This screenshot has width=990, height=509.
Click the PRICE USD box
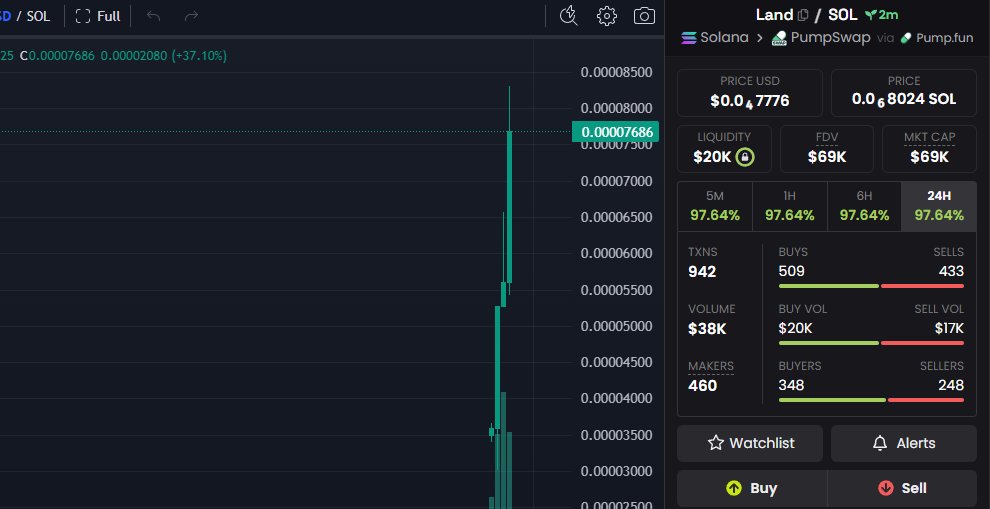750,93
